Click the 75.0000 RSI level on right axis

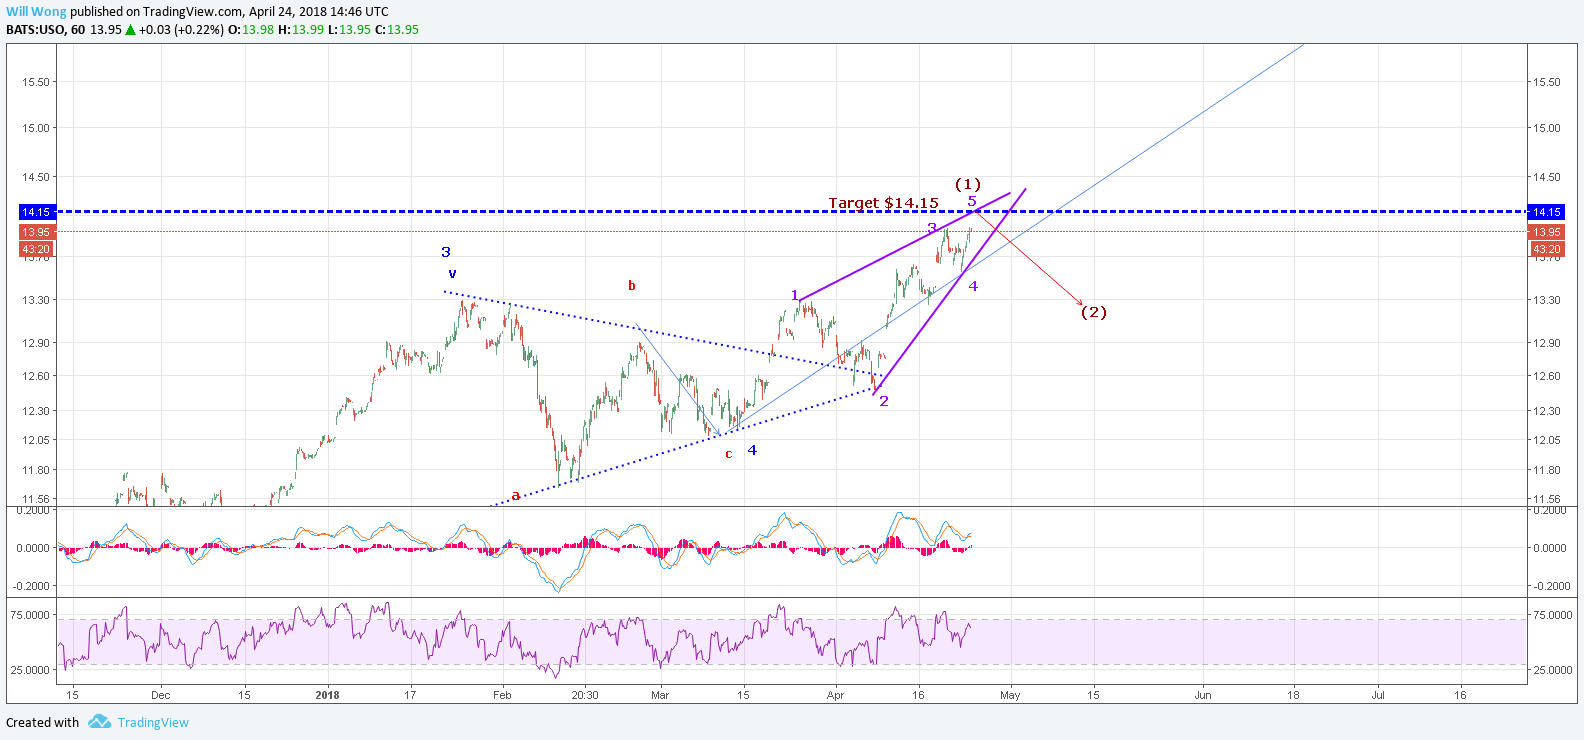(x=1553, y=615)
